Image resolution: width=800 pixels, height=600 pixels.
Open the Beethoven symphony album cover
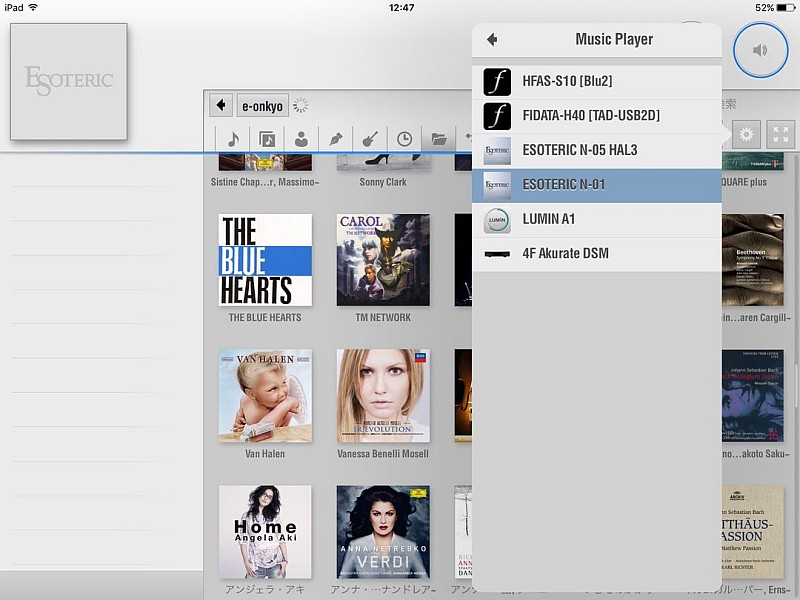(x=753, y=260)
